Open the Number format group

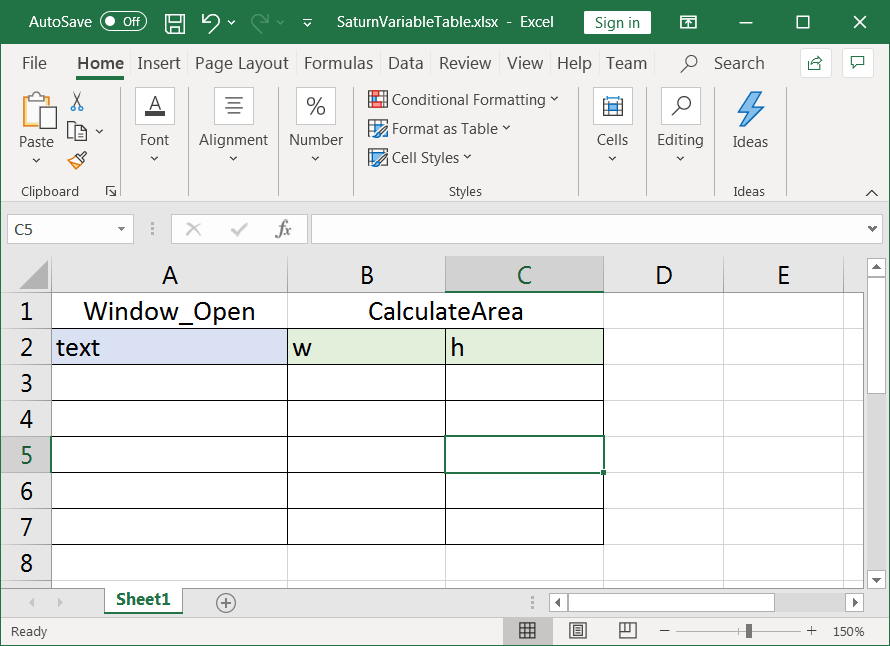click(316, 126)
